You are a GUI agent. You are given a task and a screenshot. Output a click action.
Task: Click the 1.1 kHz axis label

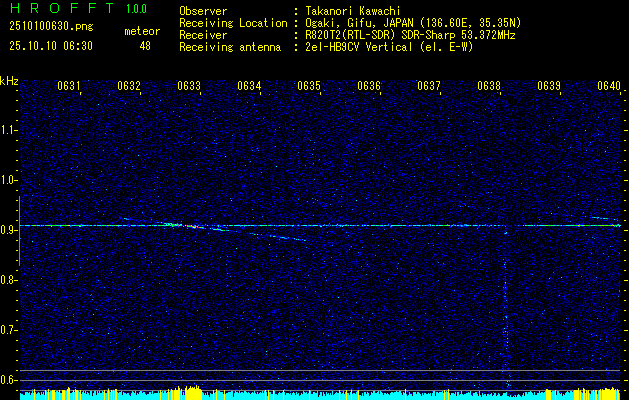8,130
